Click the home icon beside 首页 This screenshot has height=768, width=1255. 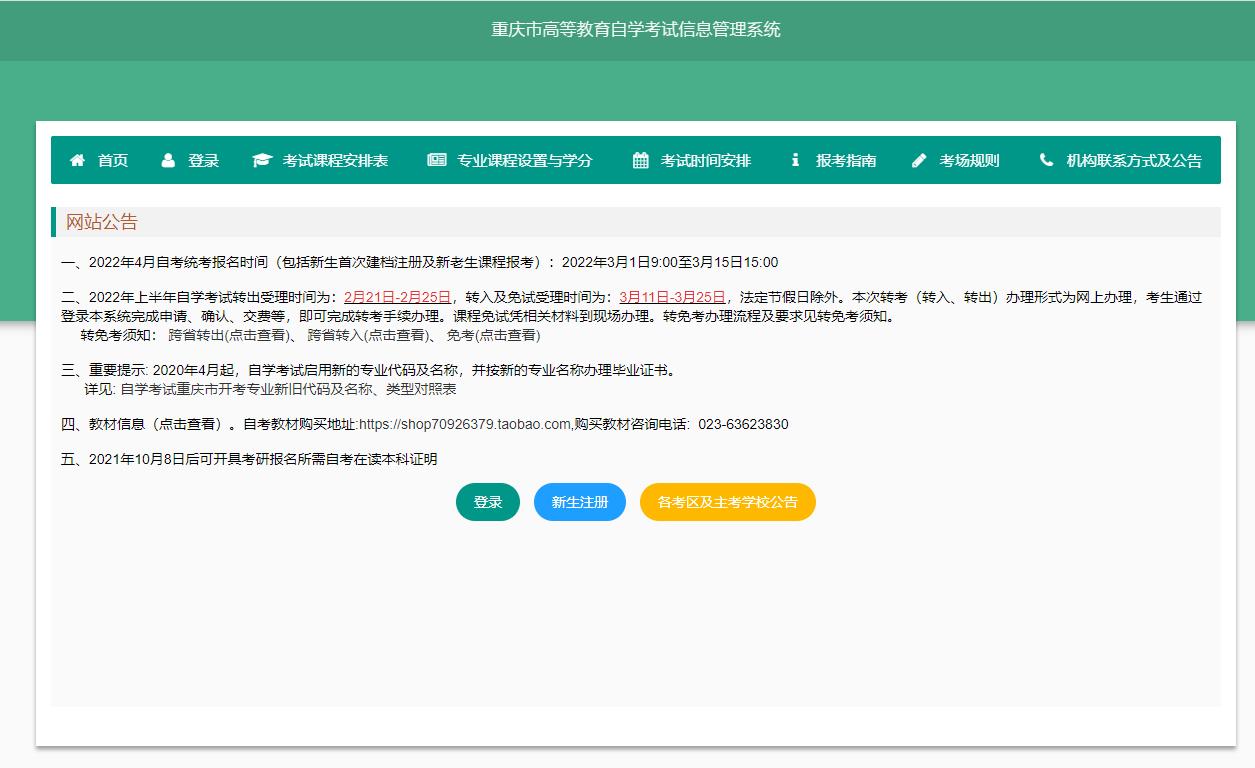pyautogui.click(x=77, y=160)
